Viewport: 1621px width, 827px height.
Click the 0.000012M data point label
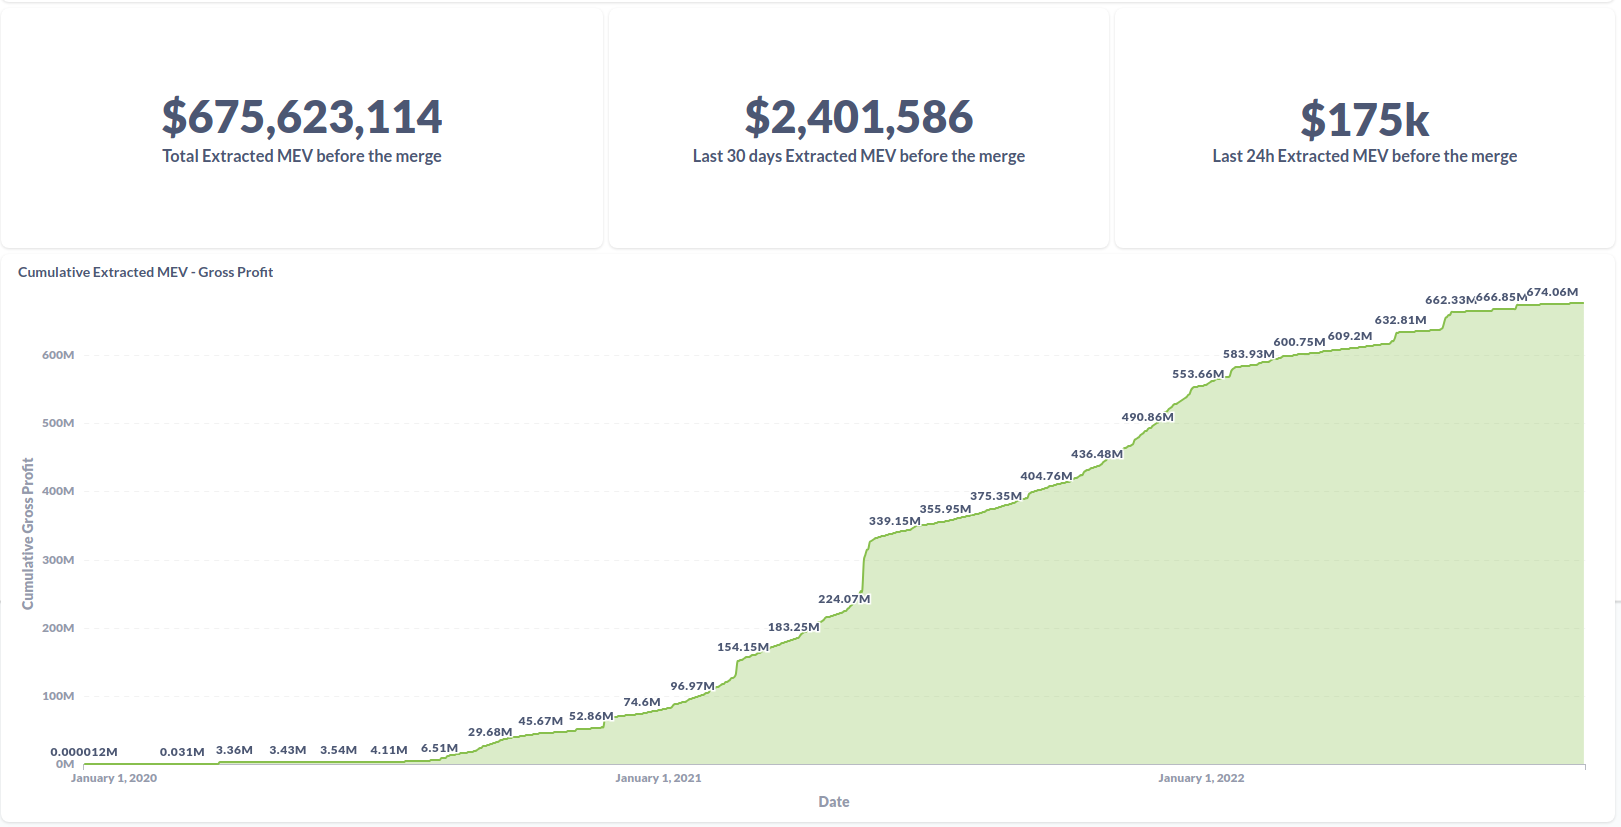84,752
